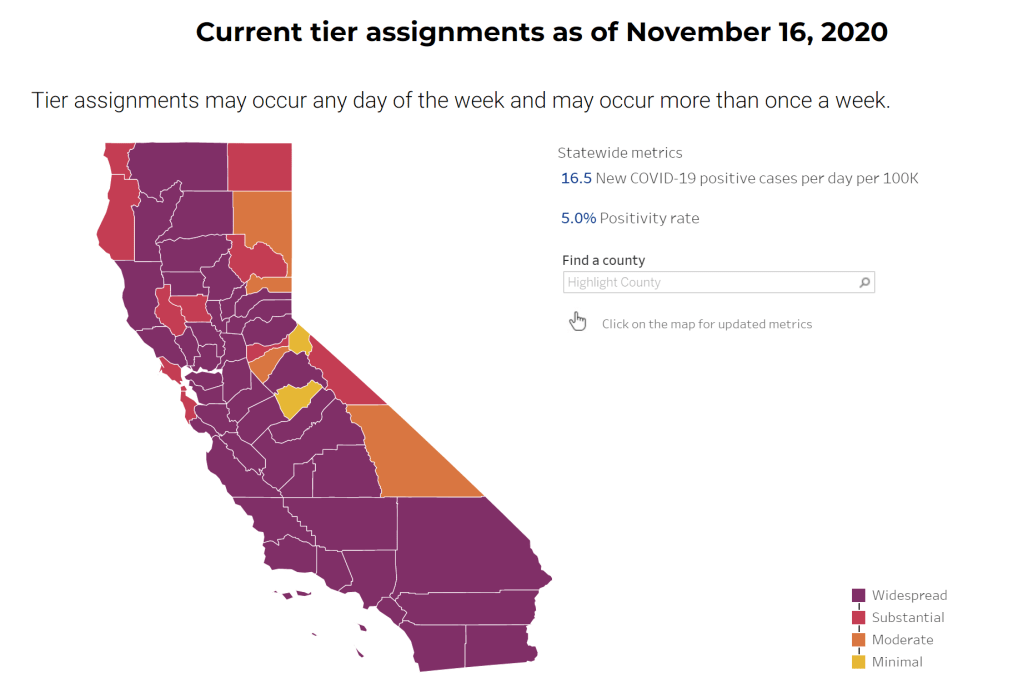Click purple Siskiyou County at top of map
The image size is (1023, 687).
(x=180, y=166)
